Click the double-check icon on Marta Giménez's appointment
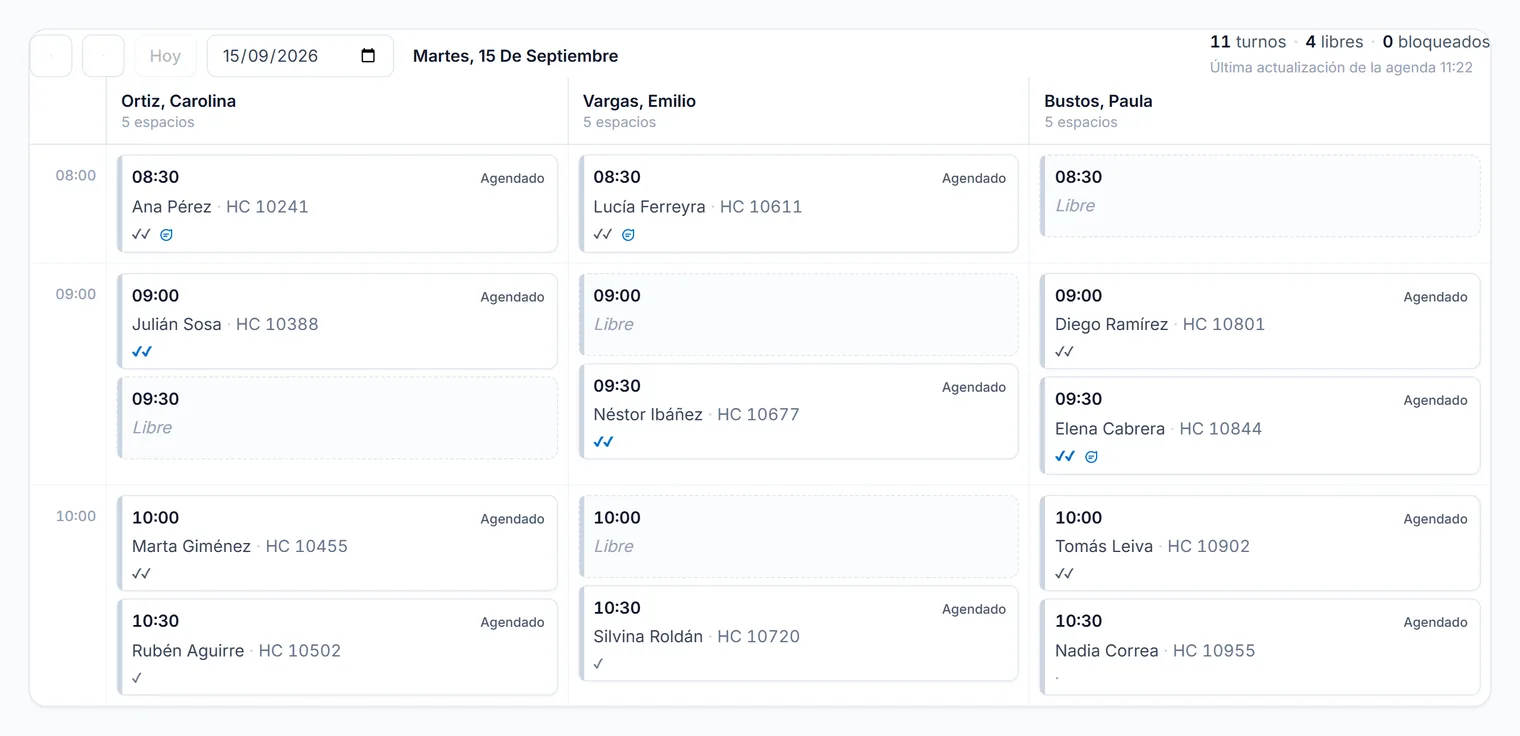 (141, 574)
